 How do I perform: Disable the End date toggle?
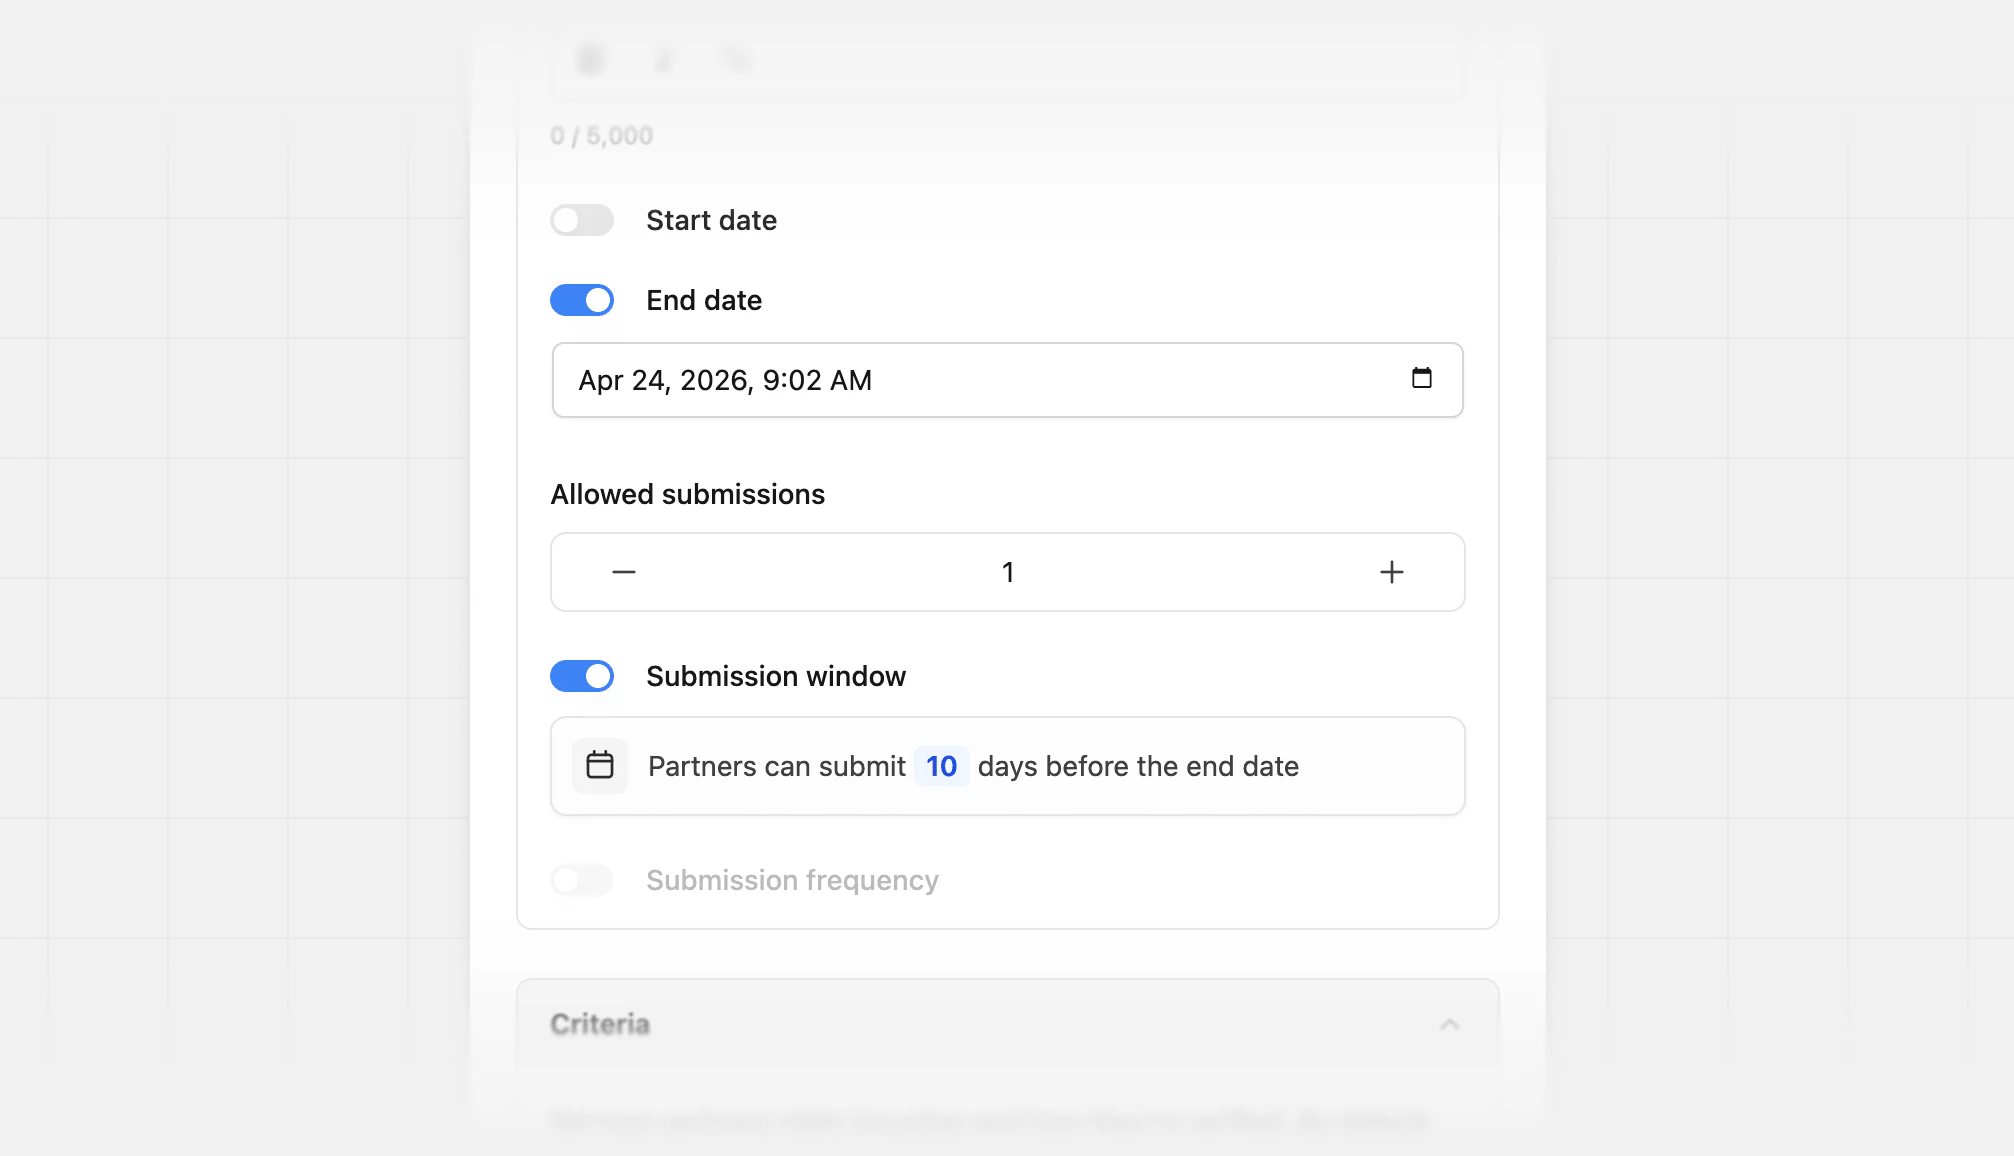[581, 300]
